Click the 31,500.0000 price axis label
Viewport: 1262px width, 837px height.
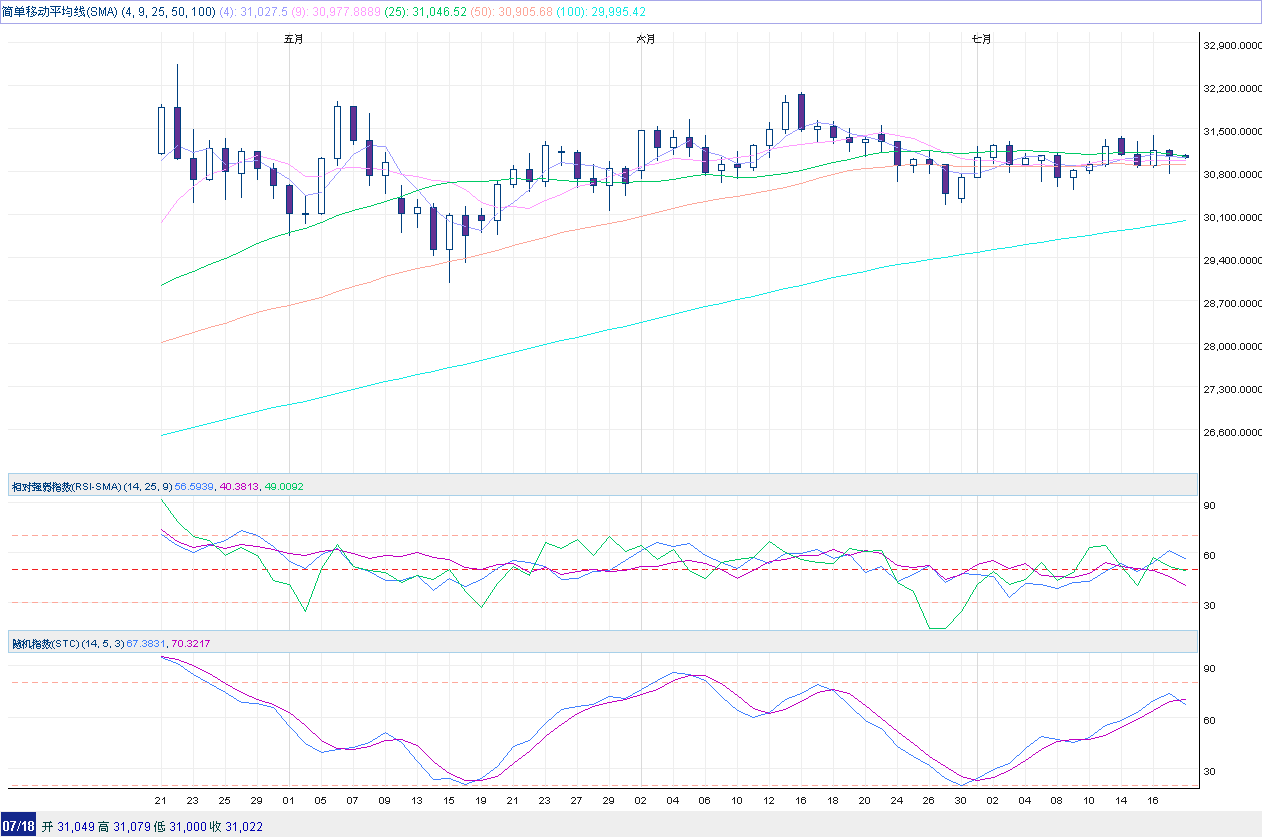coord(1232,131)
